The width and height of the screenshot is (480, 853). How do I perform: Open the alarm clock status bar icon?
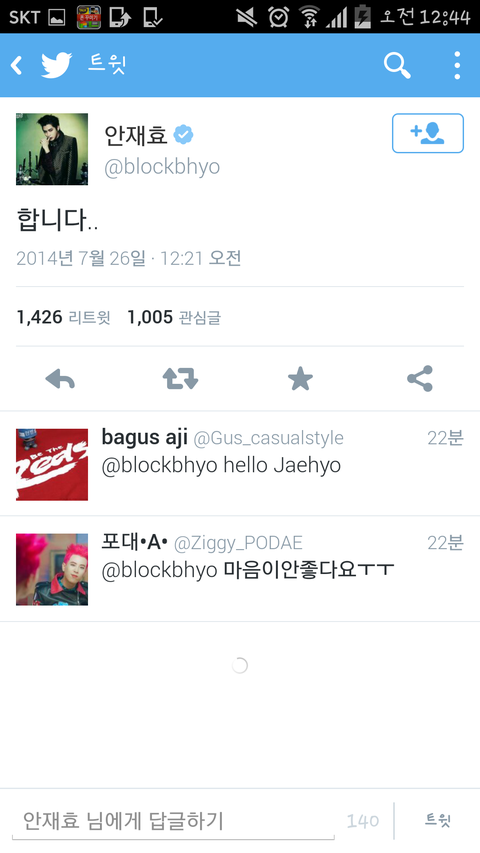279,17
